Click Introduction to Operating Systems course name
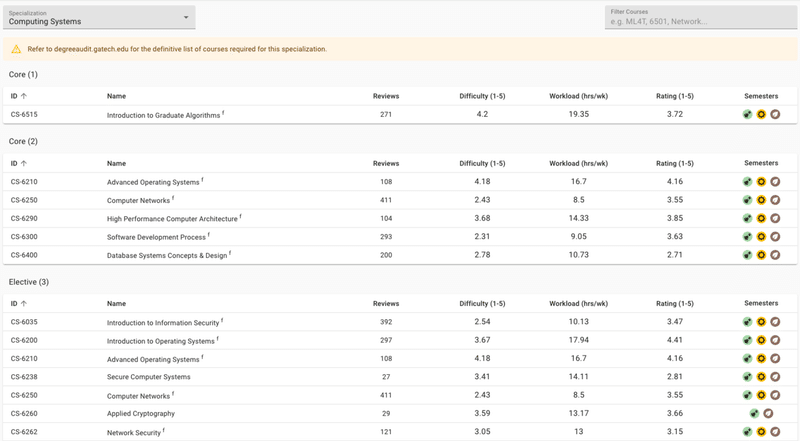The image size is (800, 441). pyautogui.click(x=161, y=341)
